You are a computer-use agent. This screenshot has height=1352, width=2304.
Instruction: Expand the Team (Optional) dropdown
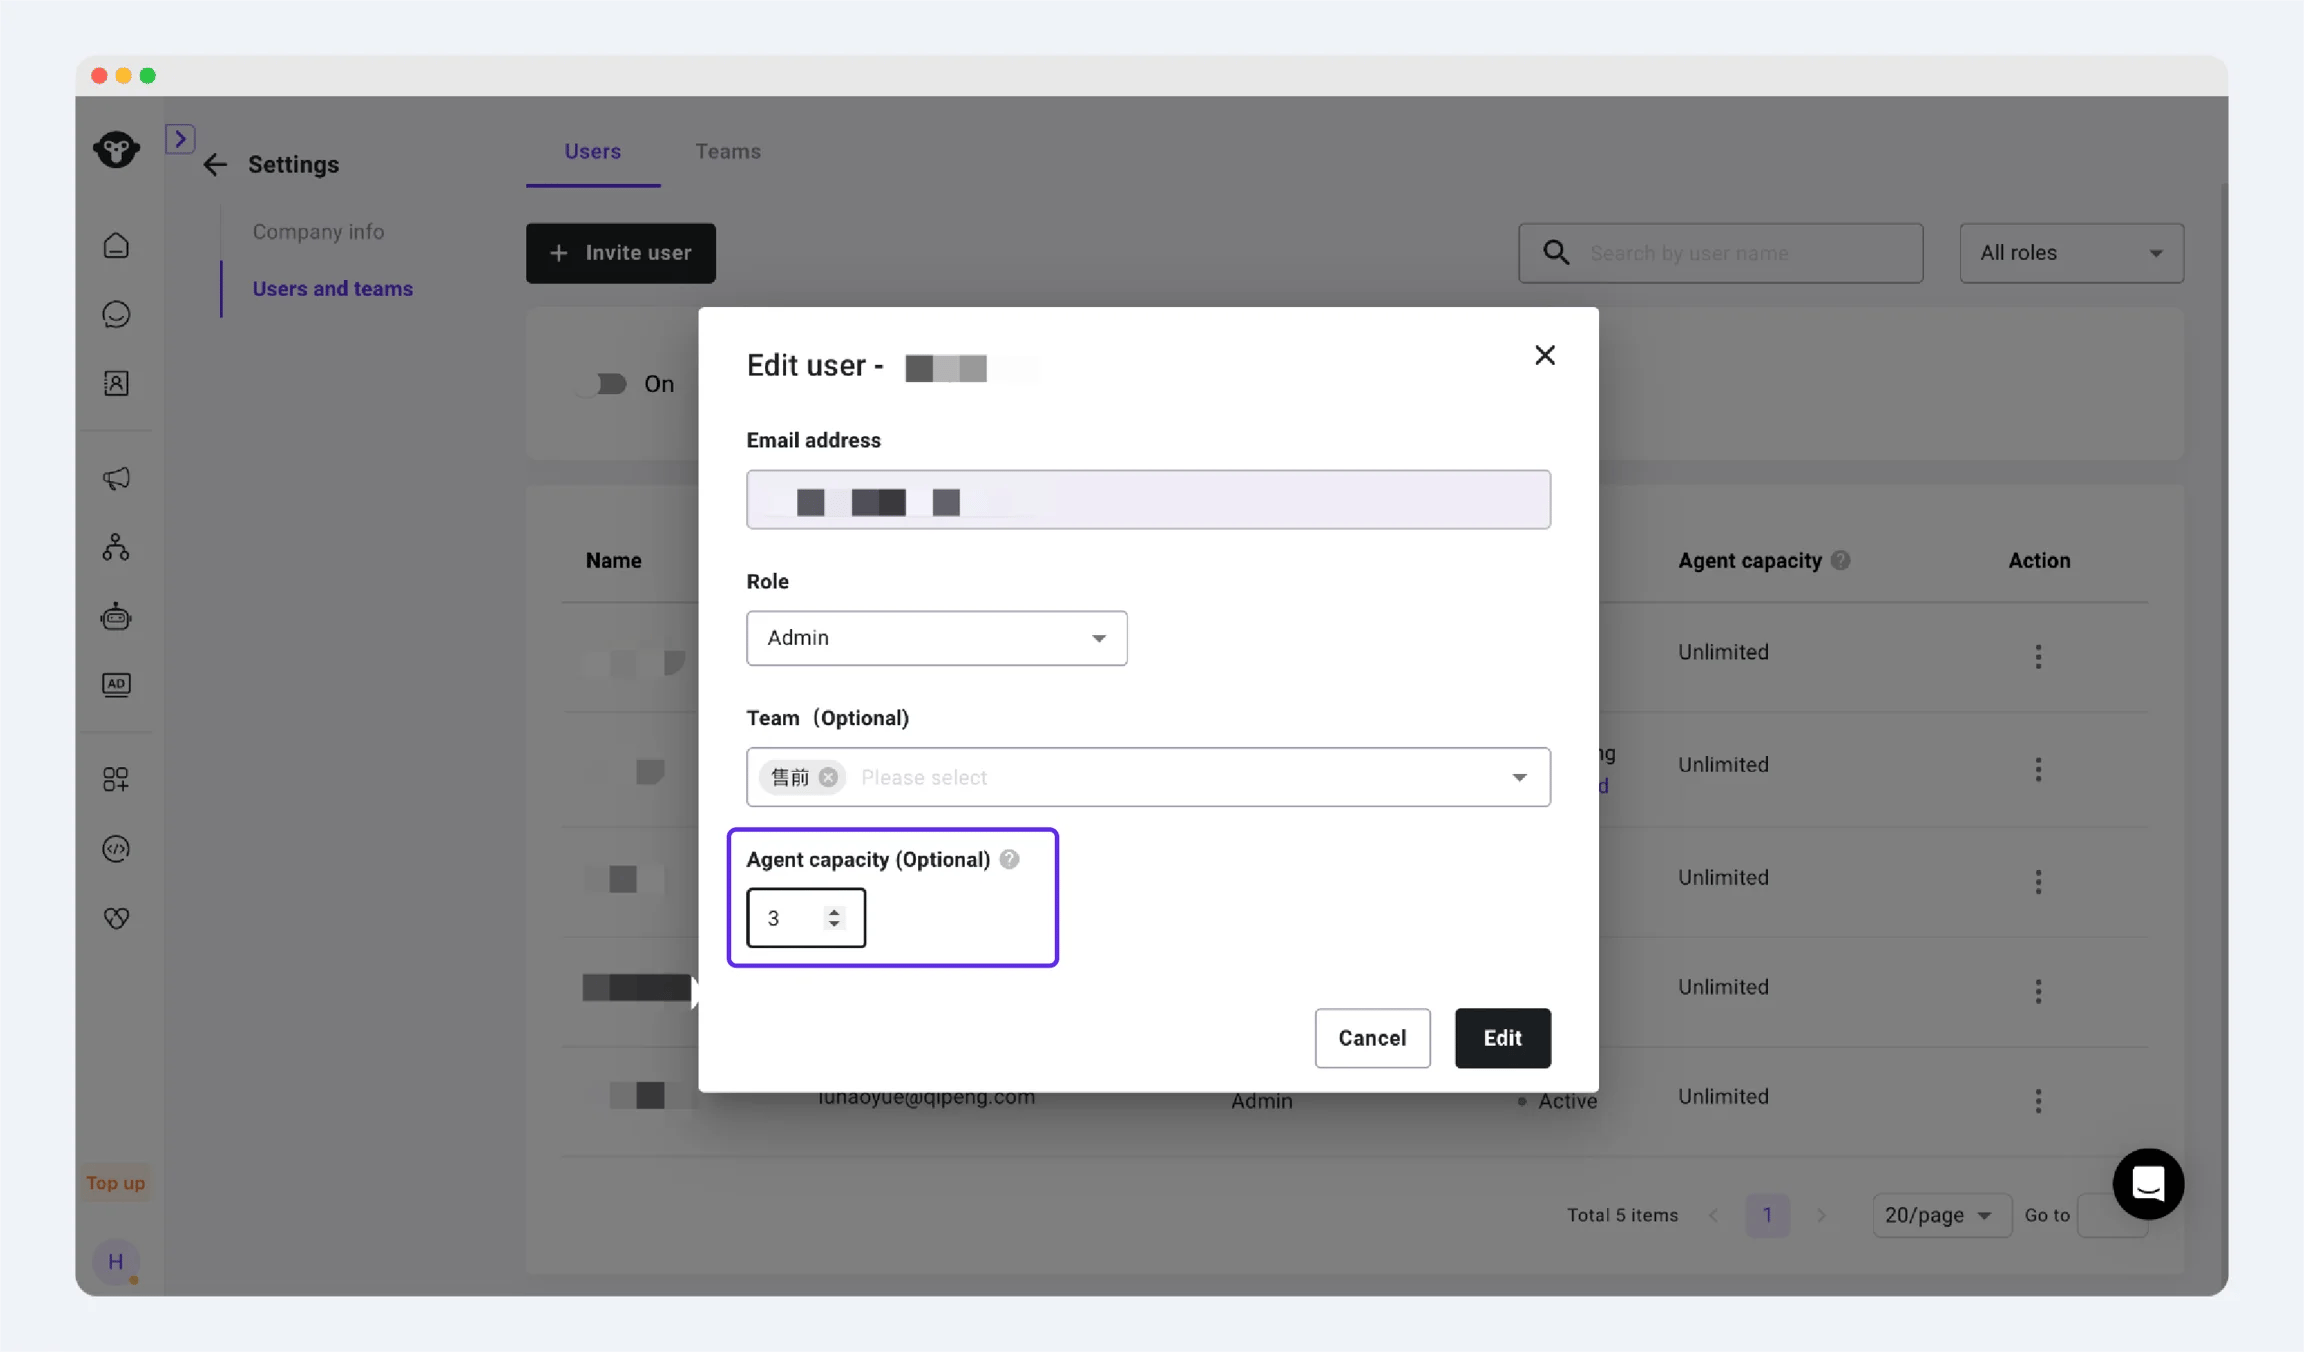click(1519, 777)
